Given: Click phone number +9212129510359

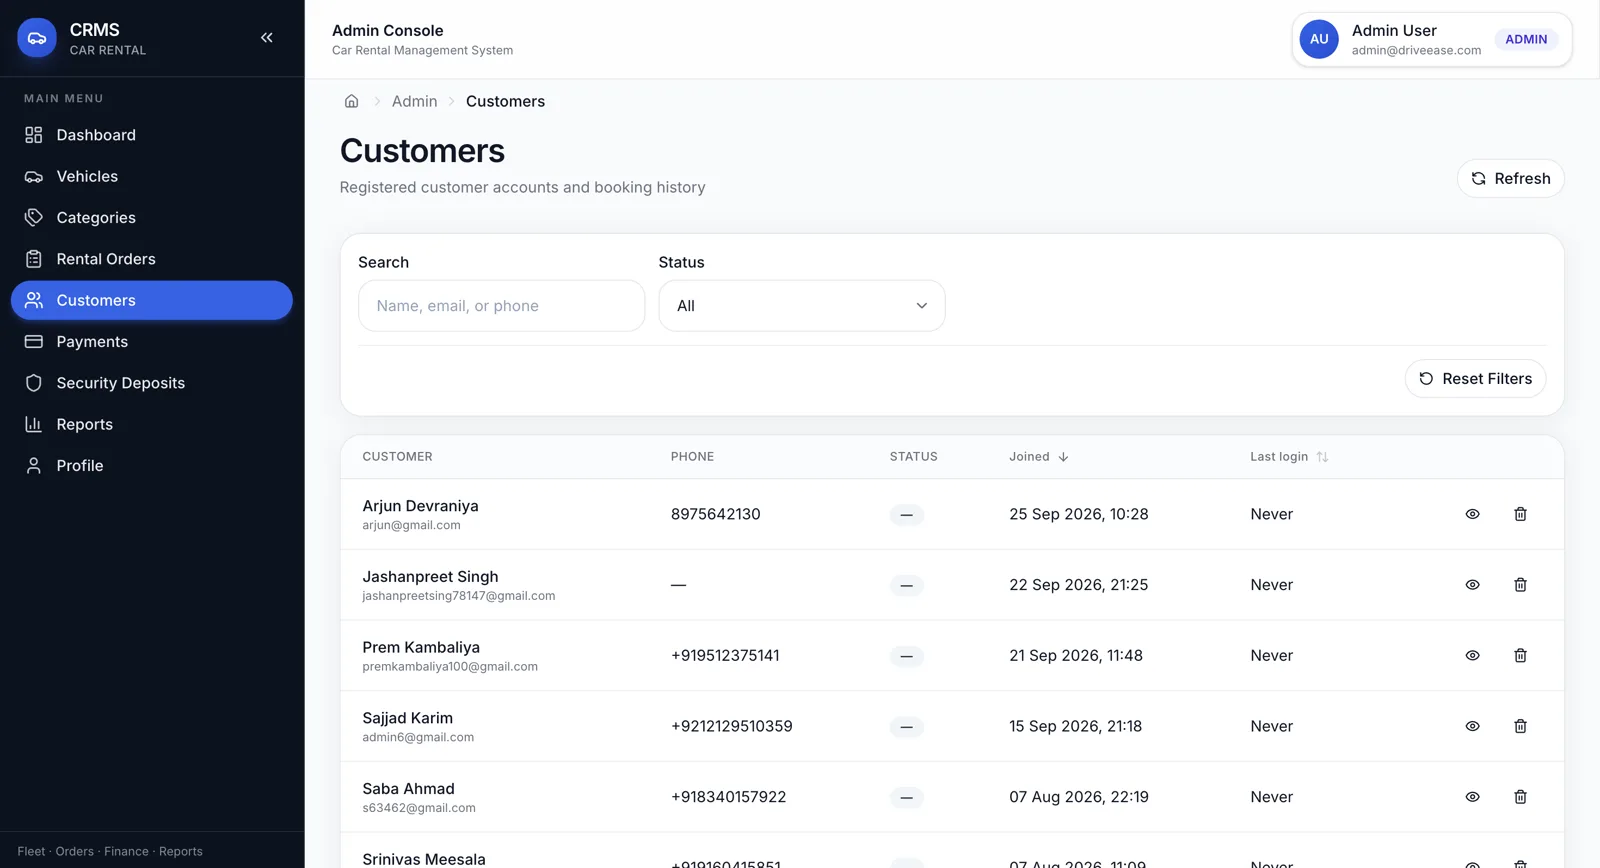Looking at the screenshot, I should (731, 726).
